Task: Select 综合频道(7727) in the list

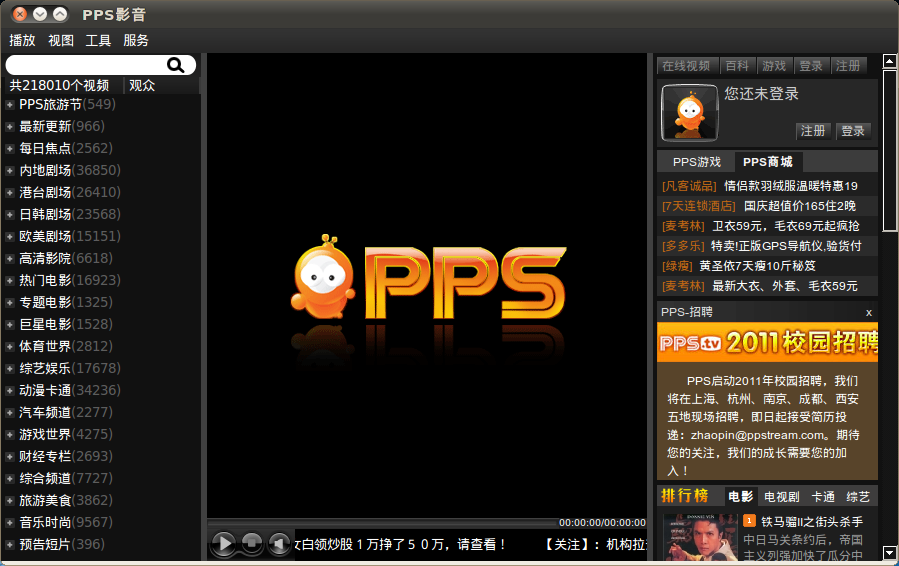Action: (66, 478)
